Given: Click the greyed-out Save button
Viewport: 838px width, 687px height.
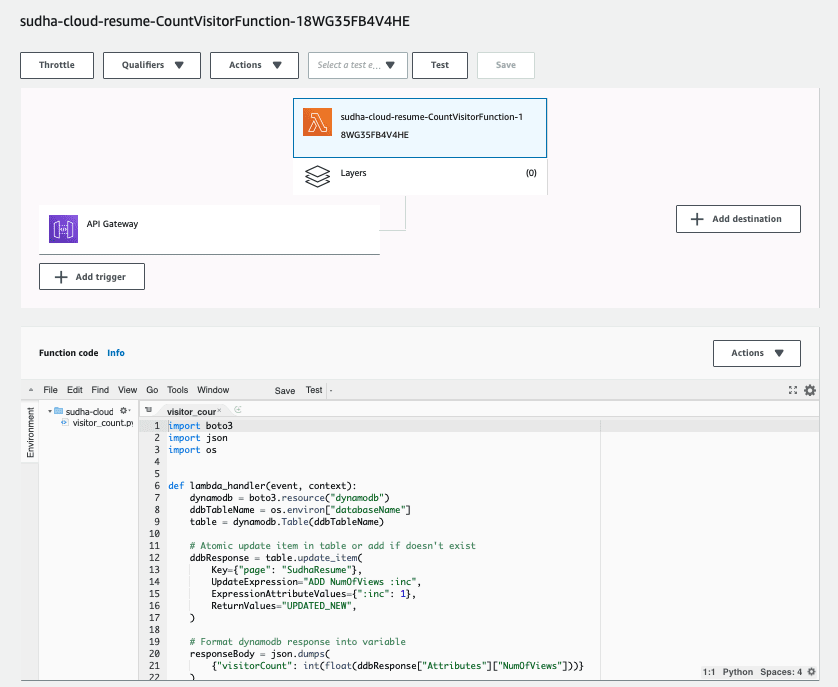Looking at the screenshot, I should [x=506, y=65].
